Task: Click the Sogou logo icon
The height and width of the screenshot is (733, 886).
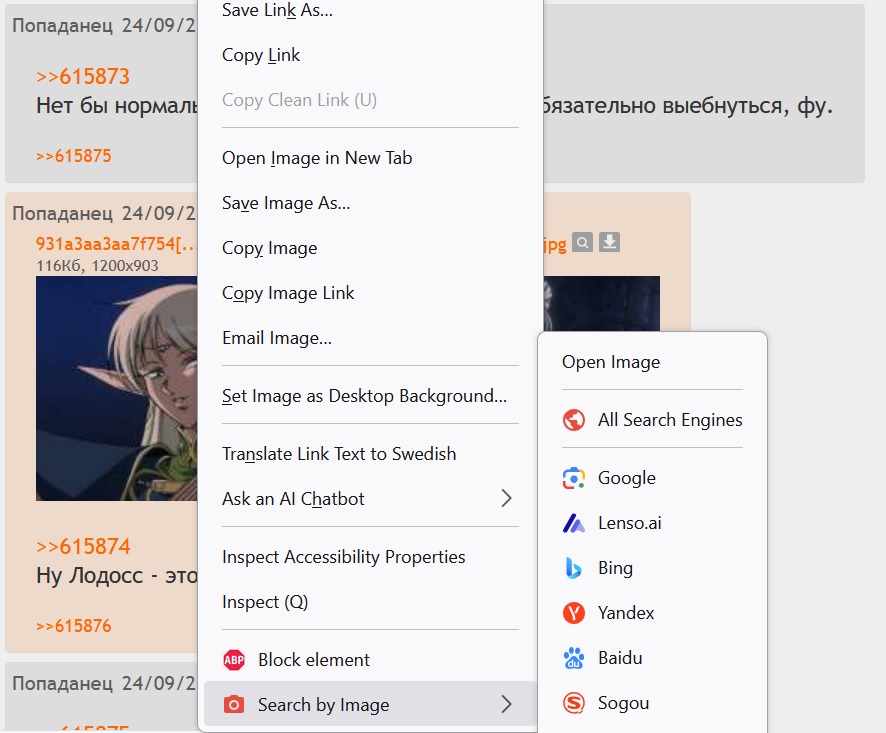Action: (x=574, y=703)
